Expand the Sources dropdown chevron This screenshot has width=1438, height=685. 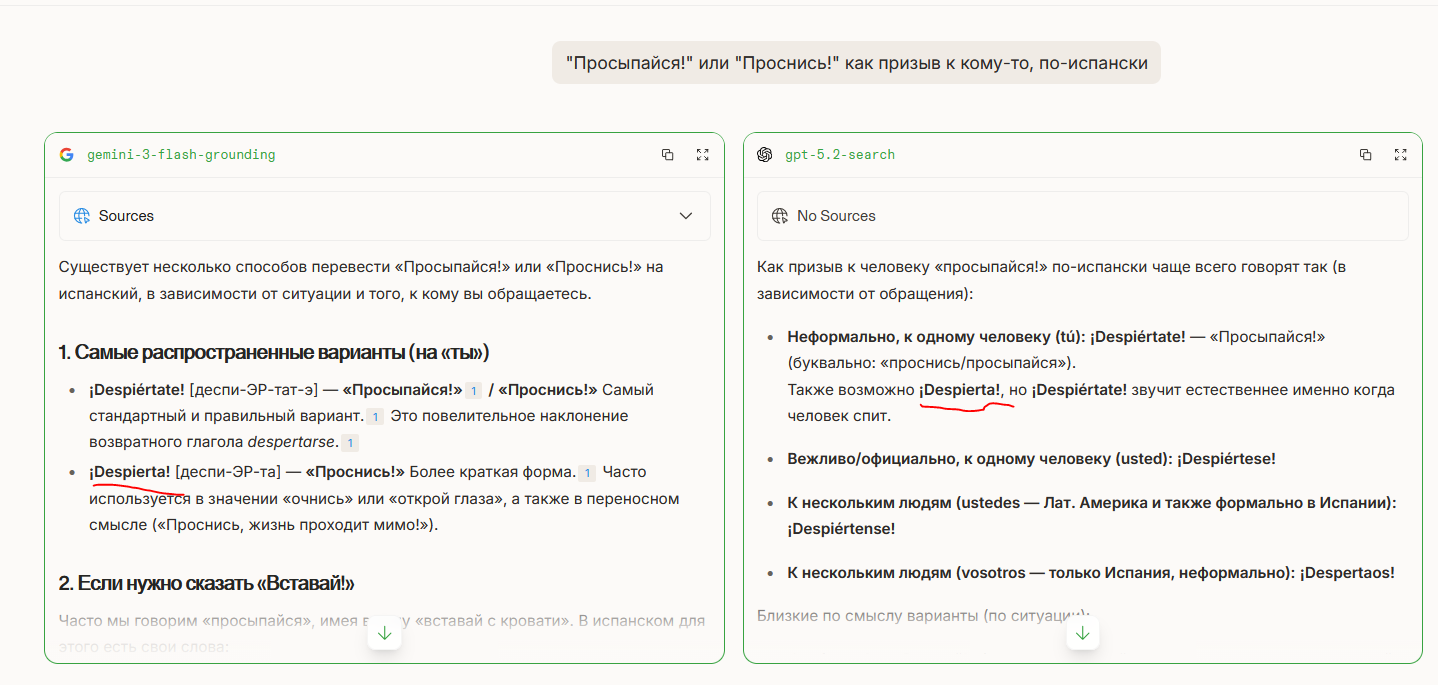686,216
